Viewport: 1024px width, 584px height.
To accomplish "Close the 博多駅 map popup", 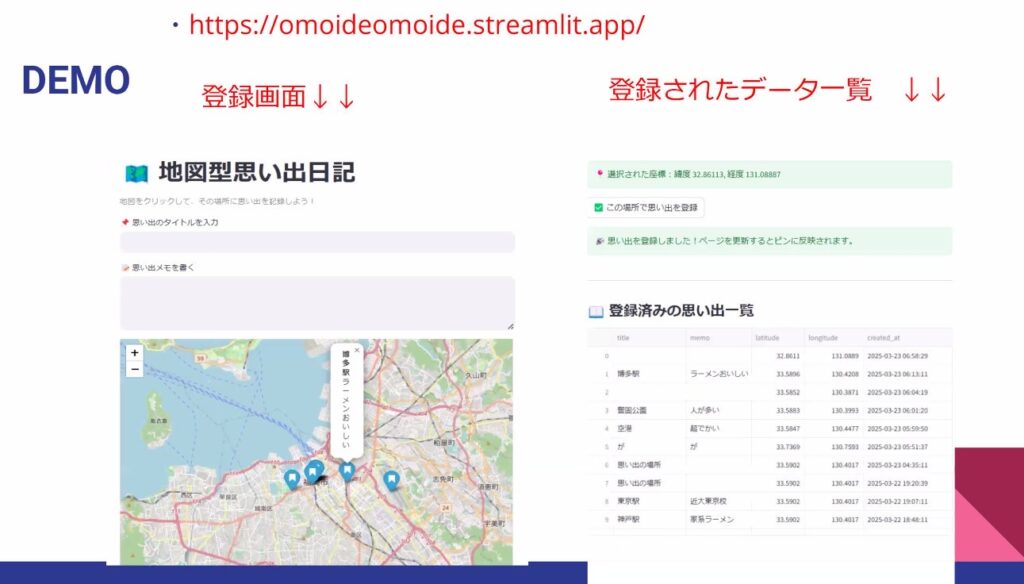I will [x=357, y=351].
